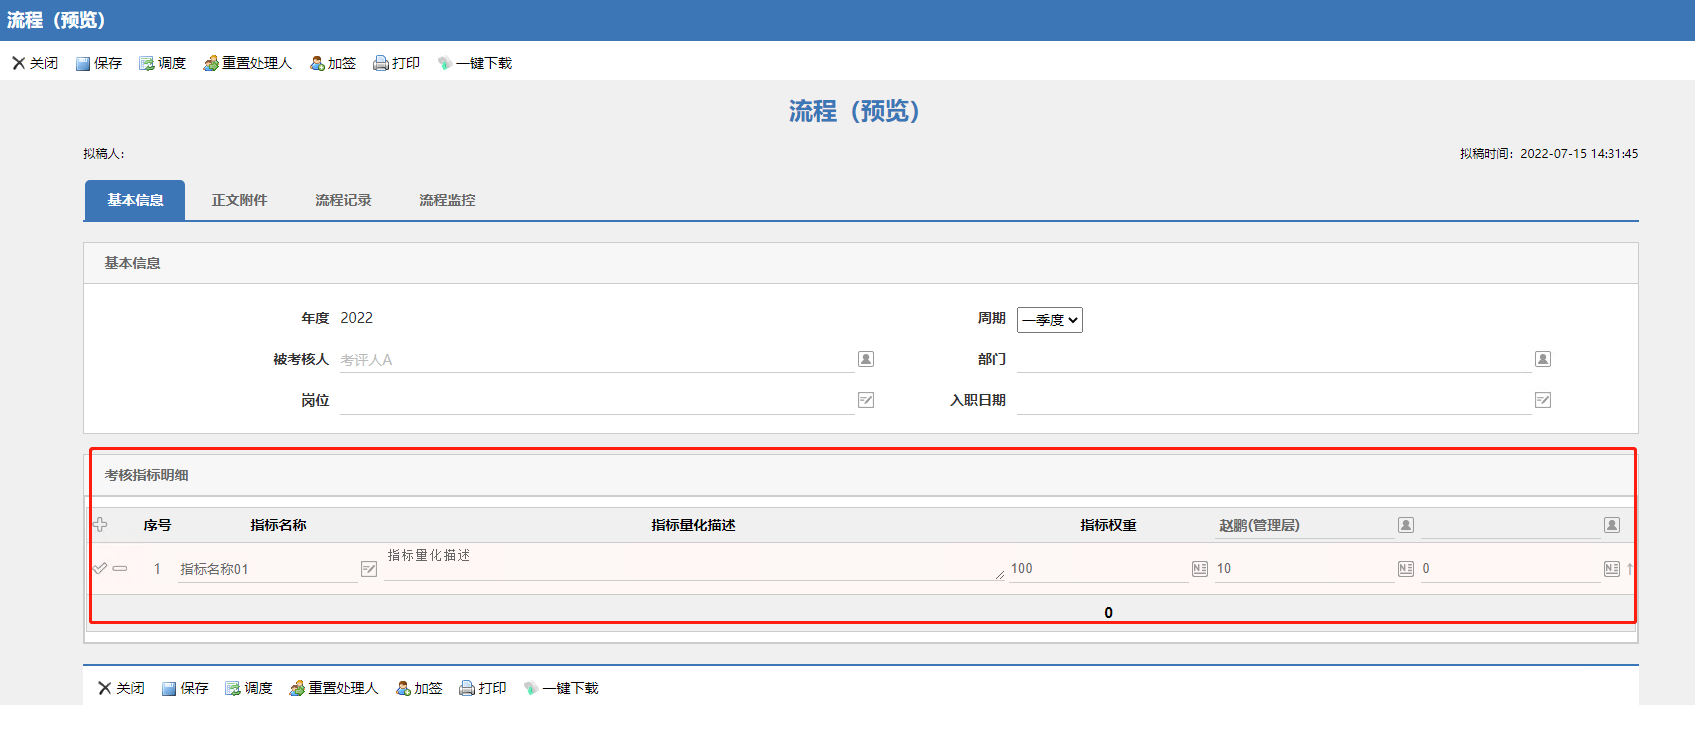Click the weight field containing 100
The image size is (1695, 729).
(x=1099, y=569)
